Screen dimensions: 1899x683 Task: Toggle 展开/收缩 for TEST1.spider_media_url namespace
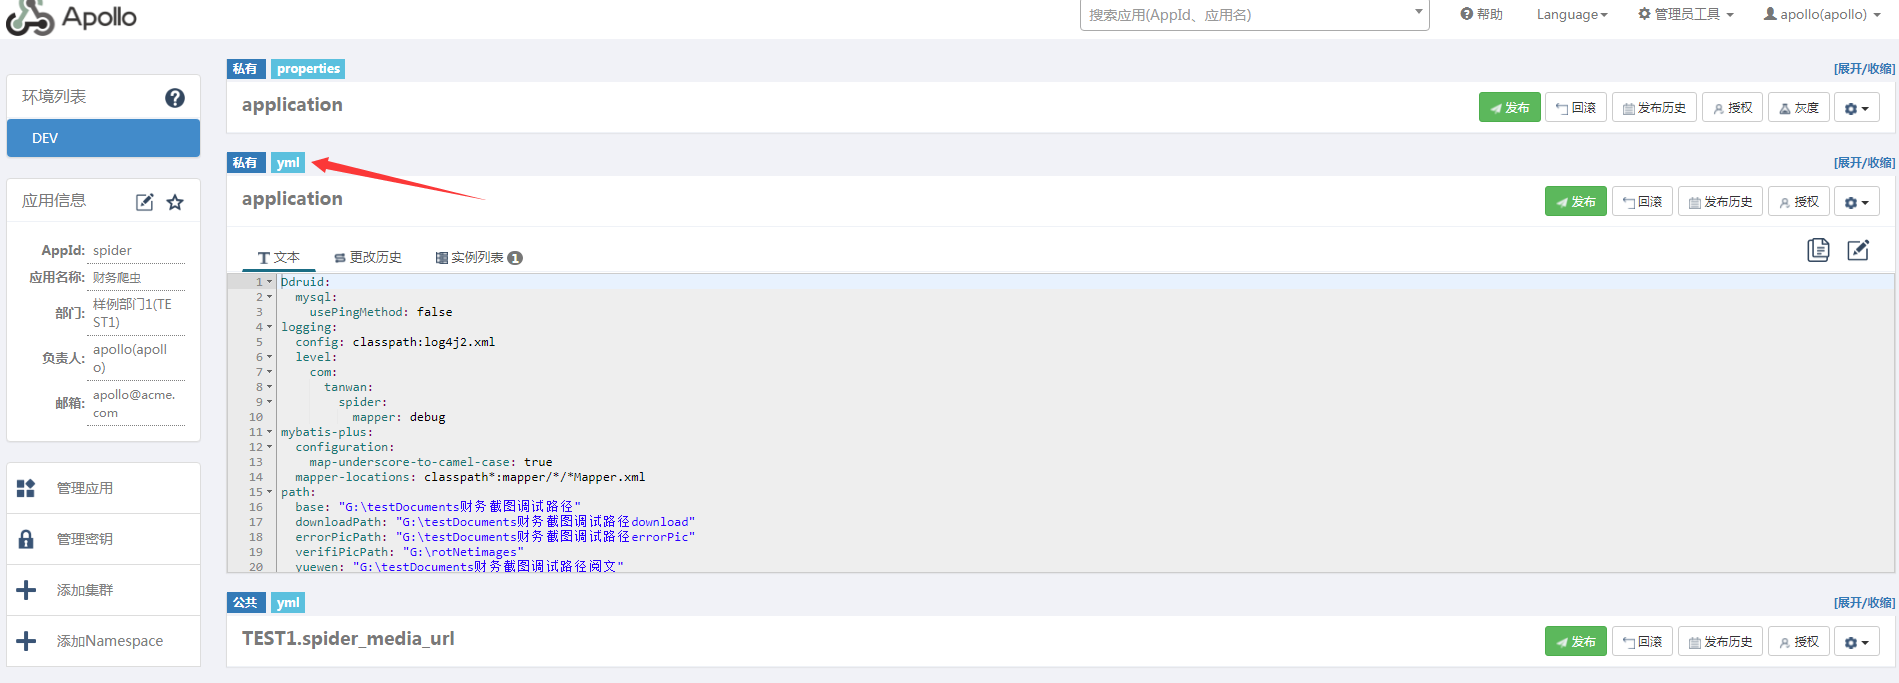click(1864, 602)
